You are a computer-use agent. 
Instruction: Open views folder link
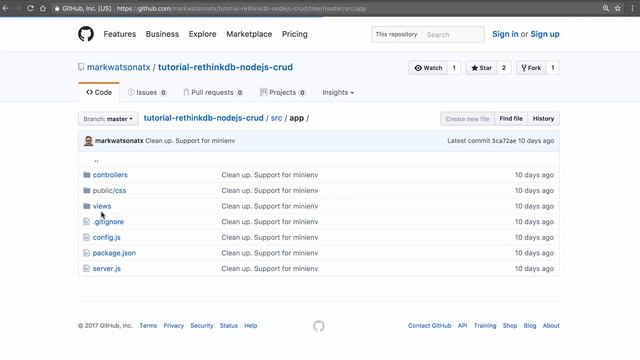pos(102,206)
